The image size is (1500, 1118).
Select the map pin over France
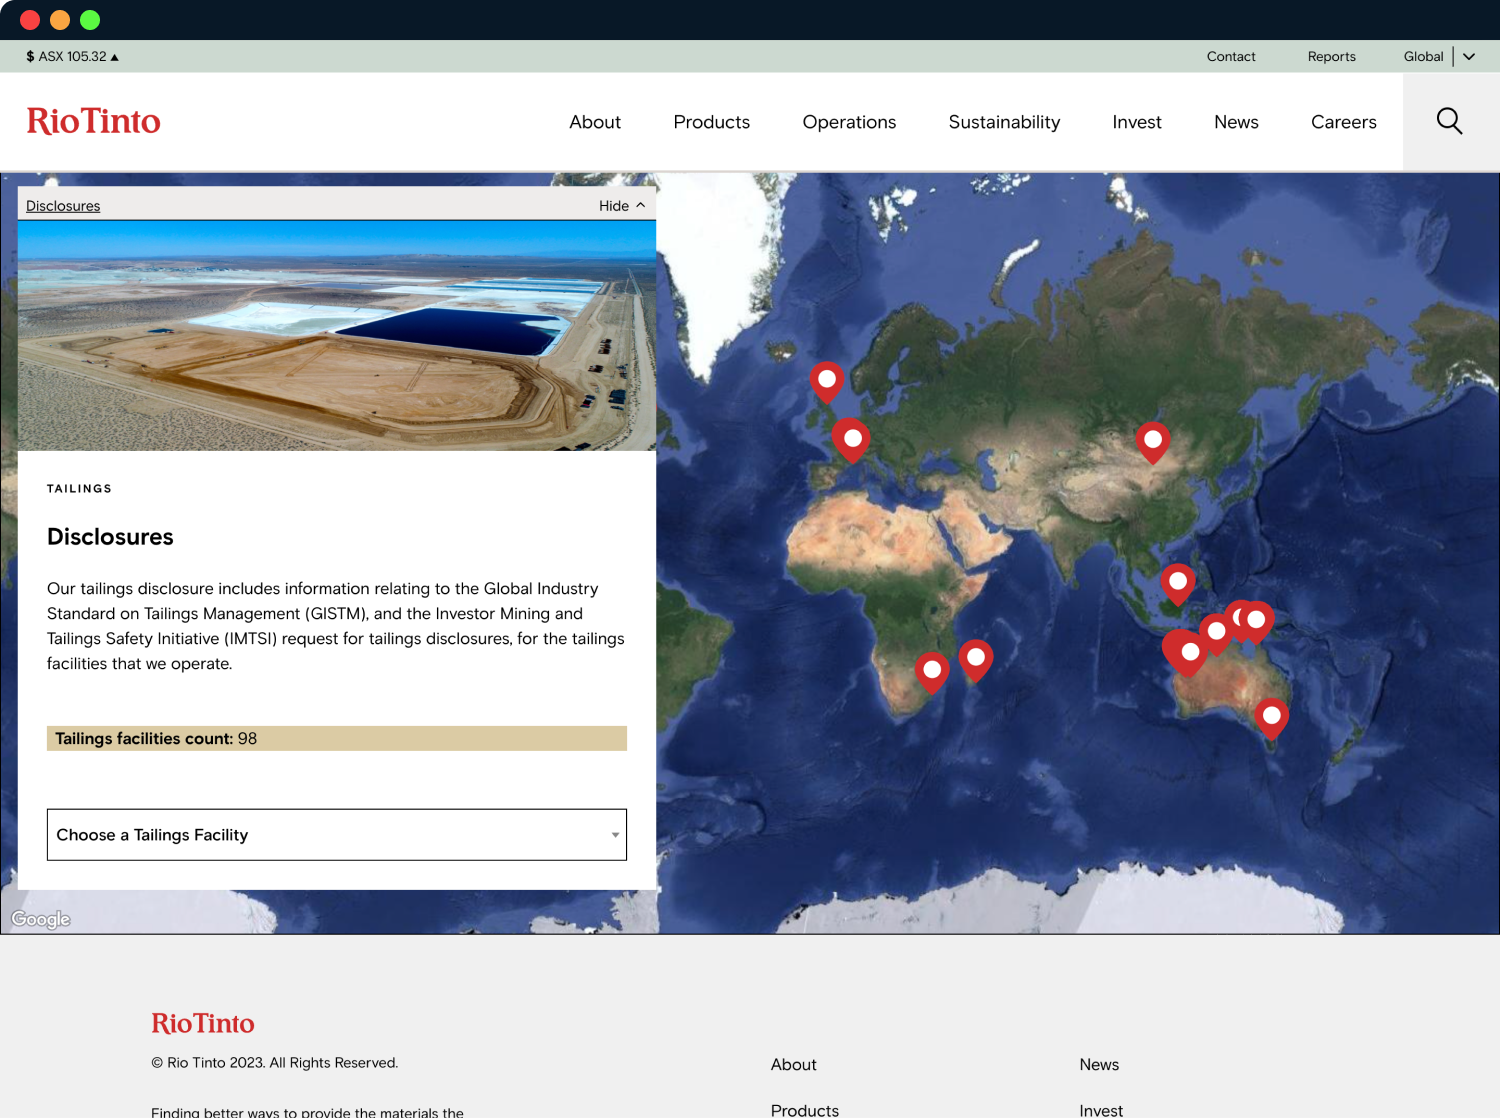[852, 439]
